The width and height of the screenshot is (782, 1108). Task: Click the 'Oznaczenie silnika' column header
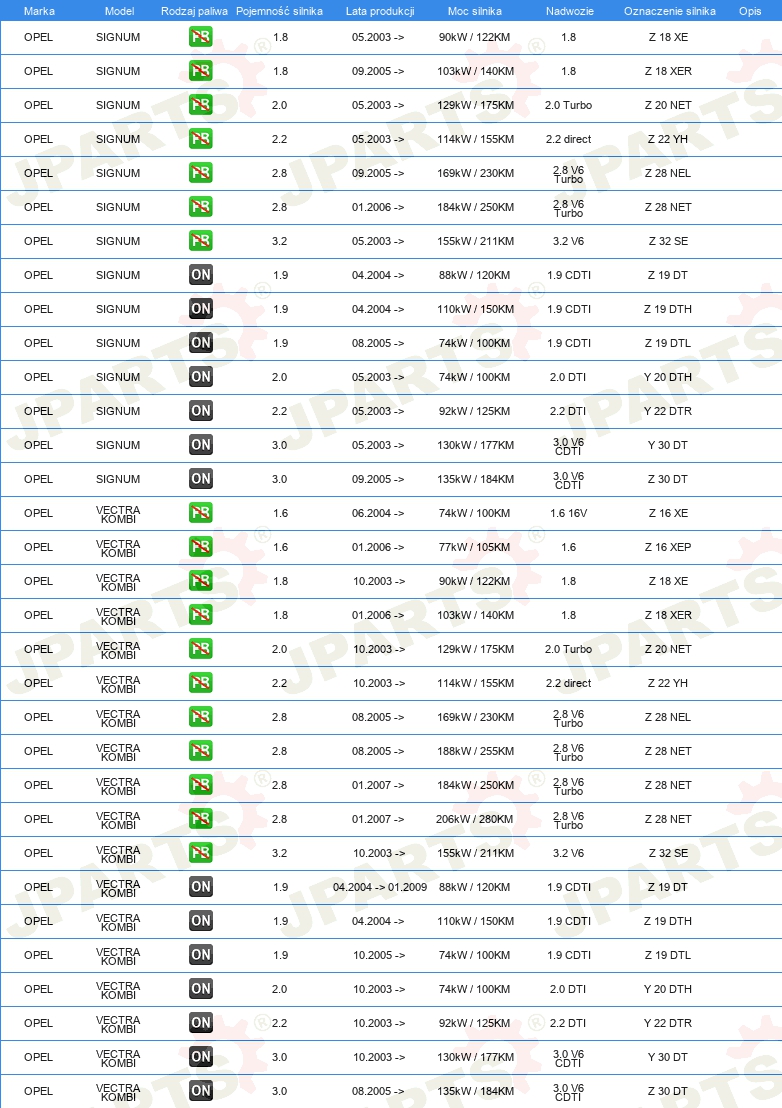click(670, 11)
